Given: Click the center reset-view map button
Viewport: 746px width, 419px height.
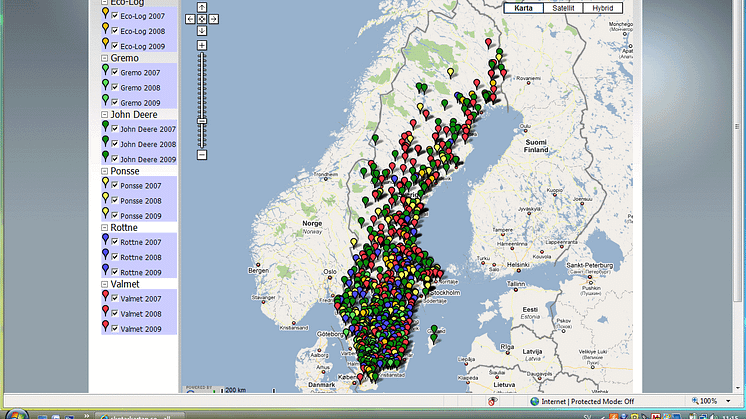Looking at the screenshot, I should coord(202,18).
